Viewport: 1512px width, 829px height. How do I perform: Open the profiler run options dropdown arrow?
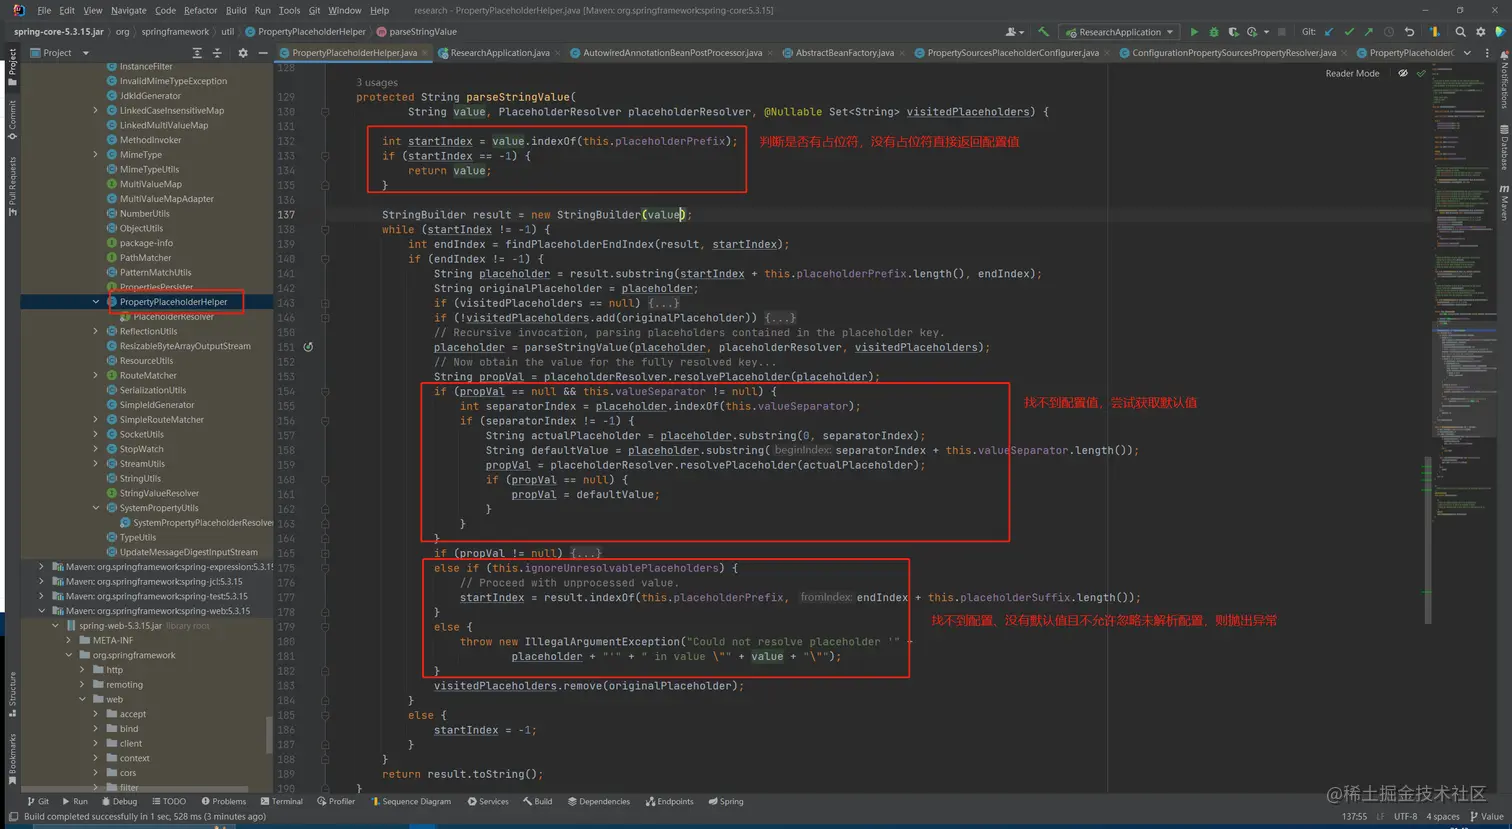(1266, 32)
